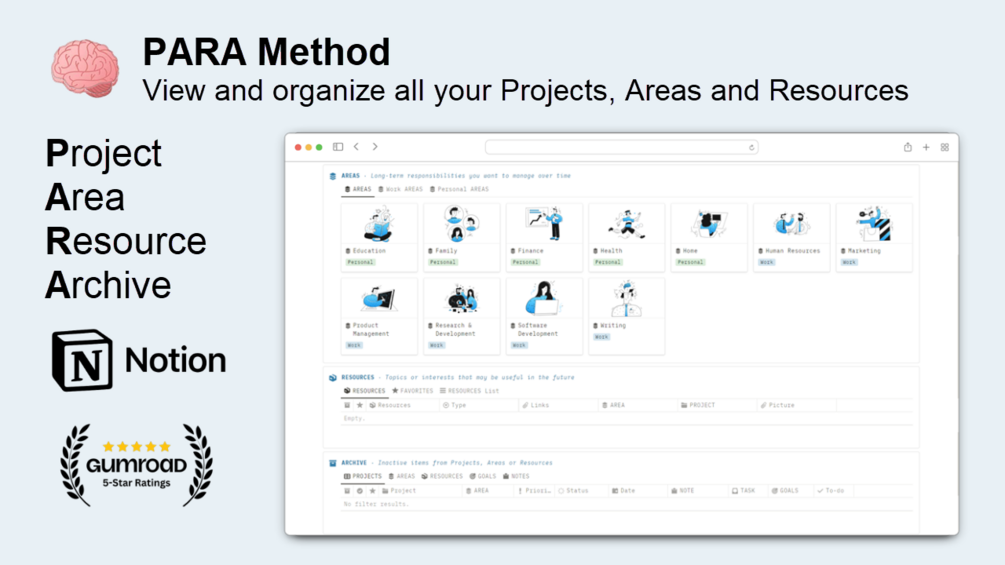The height and width of the screenshot is (565, 1005).
Task: Click the Picture column header
Action: tap(777, 405)
